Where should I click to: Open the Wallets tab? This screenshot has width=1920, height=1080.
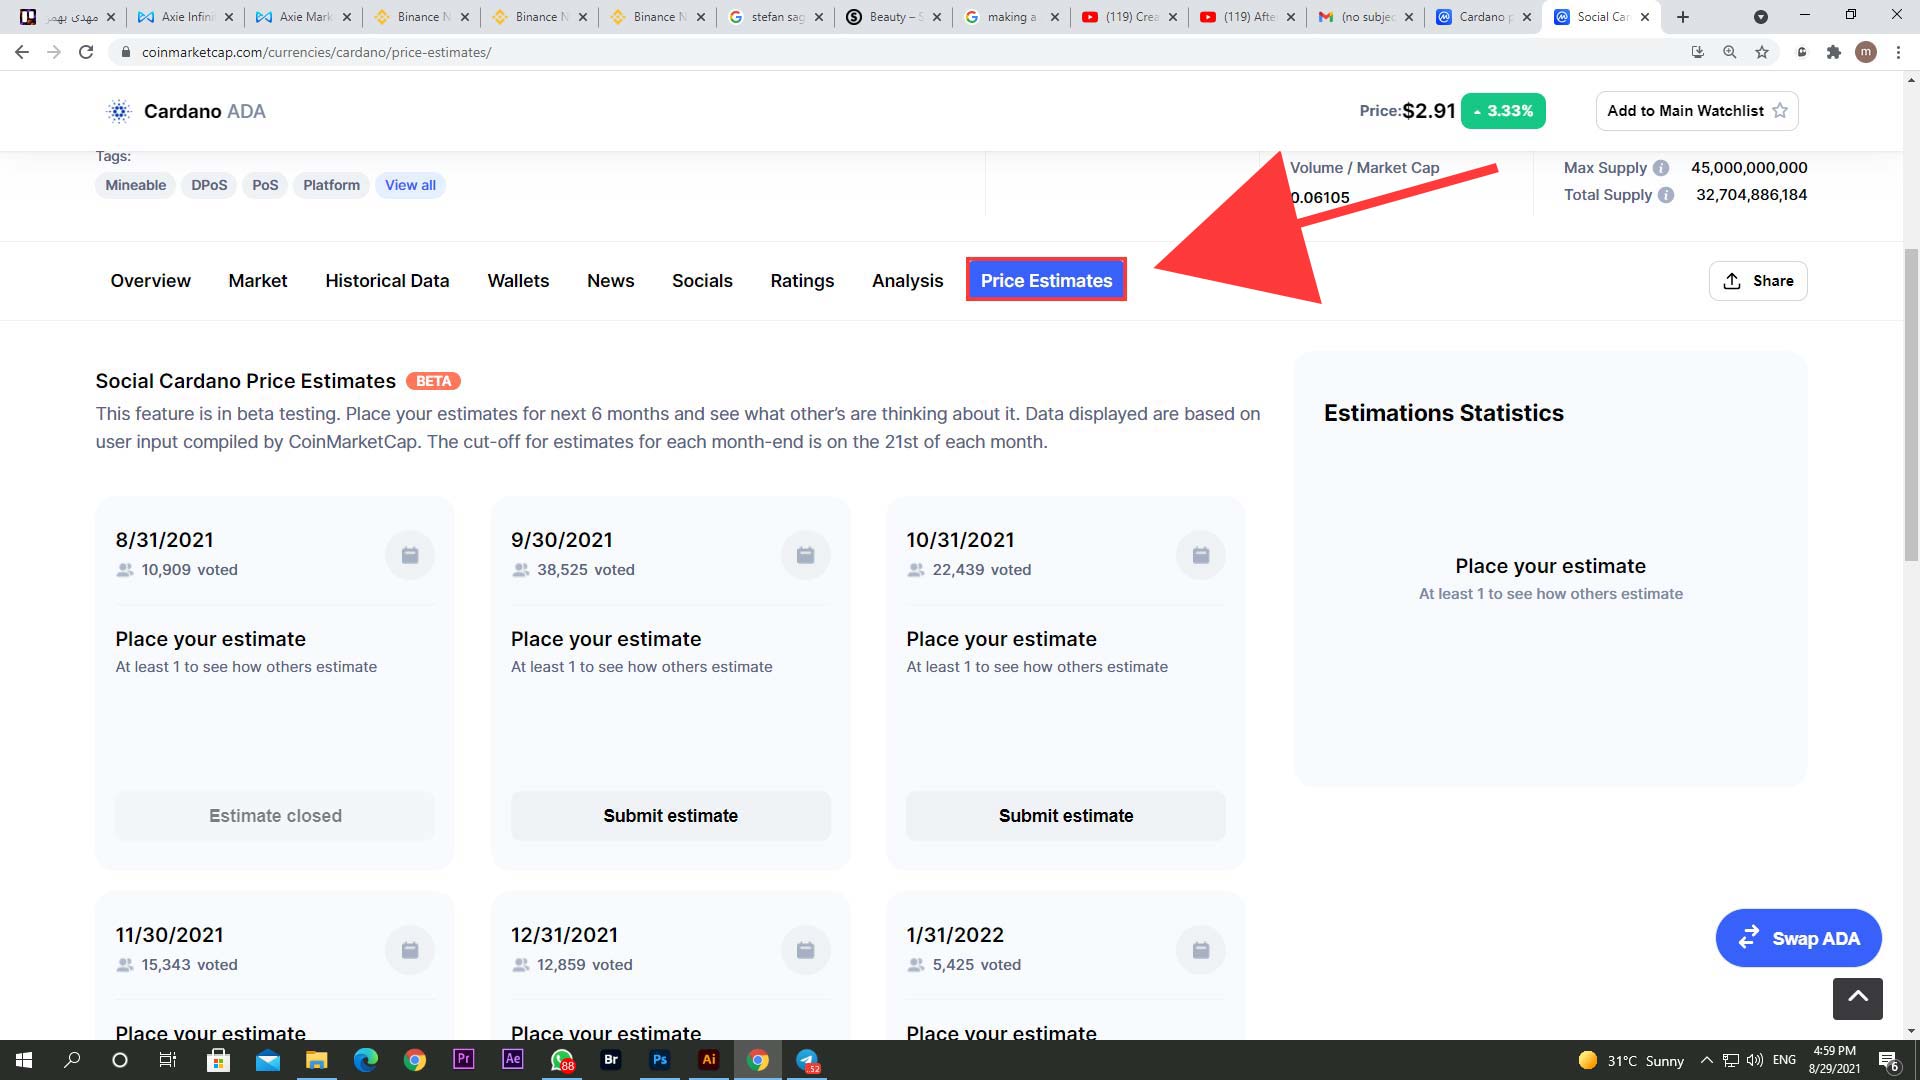point(518,281)
